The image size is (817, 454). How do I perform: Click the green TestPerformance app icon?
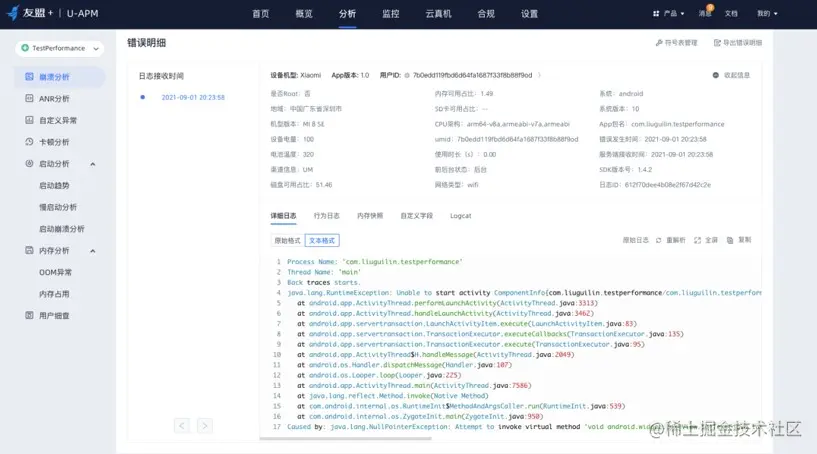[x=24, y=48]
